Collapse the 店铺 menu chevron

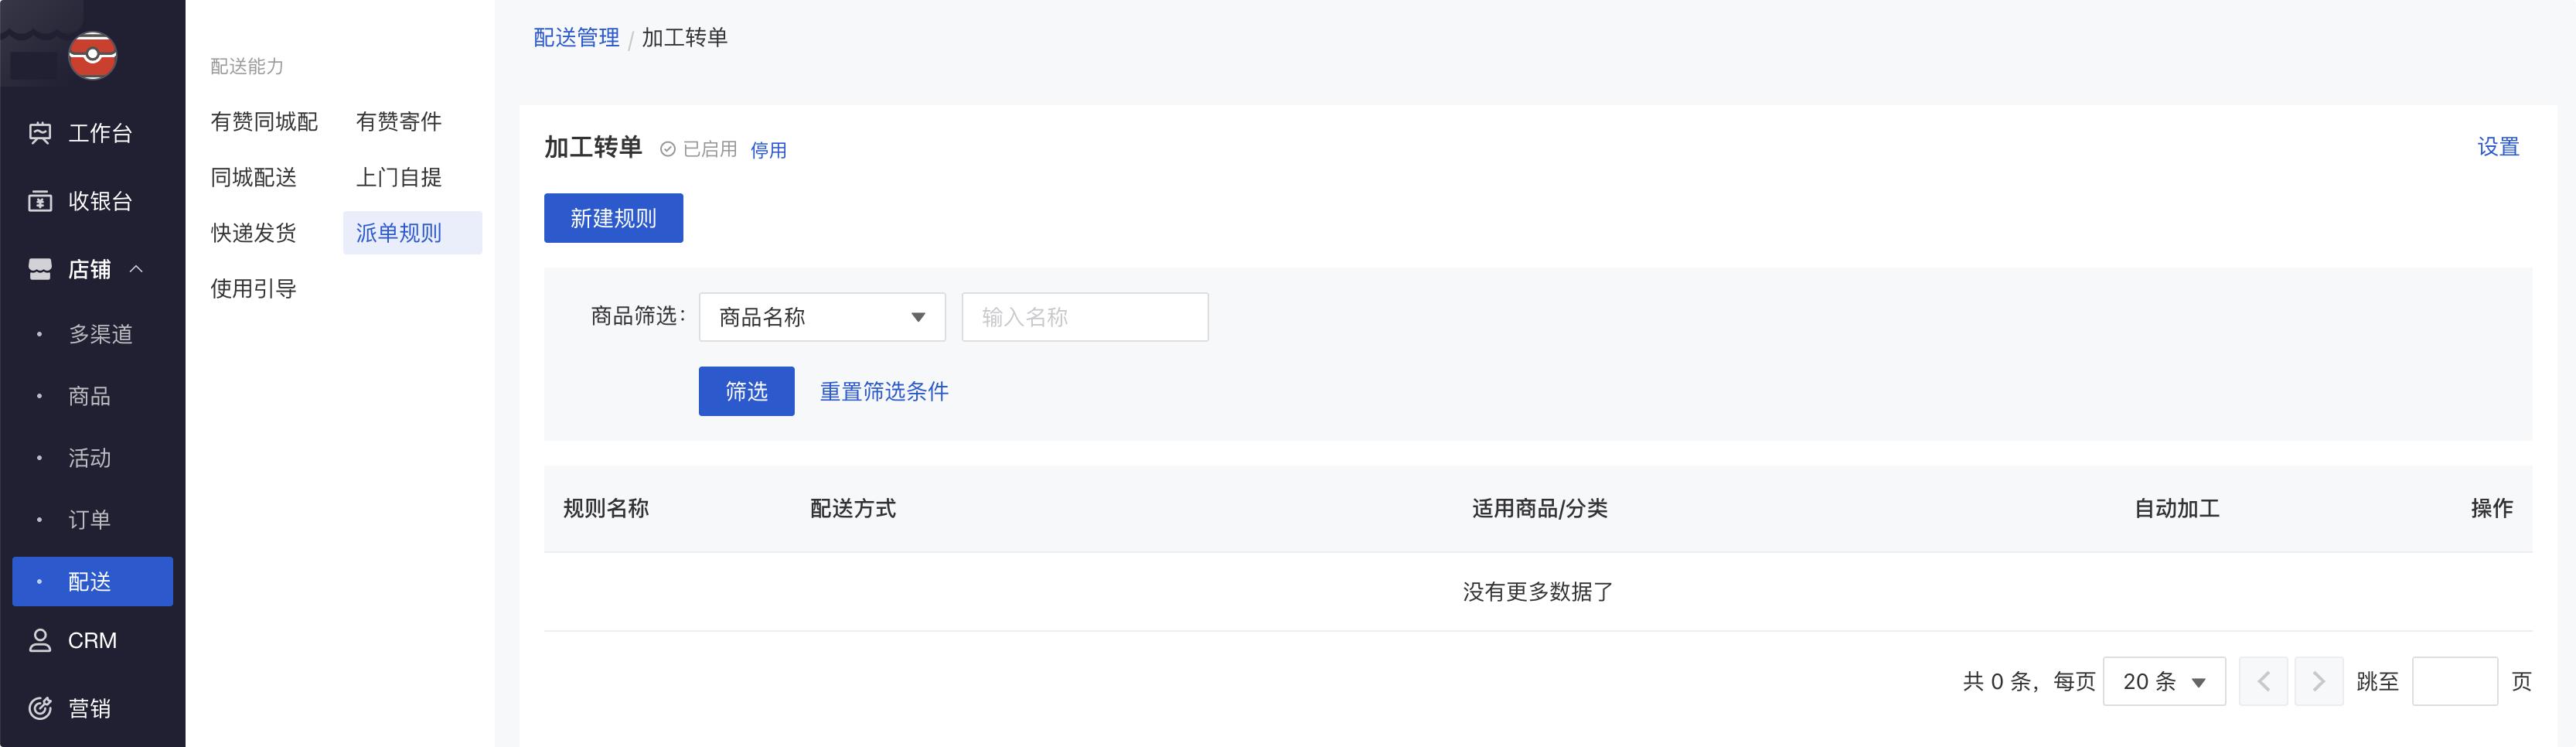click(137, 269)
